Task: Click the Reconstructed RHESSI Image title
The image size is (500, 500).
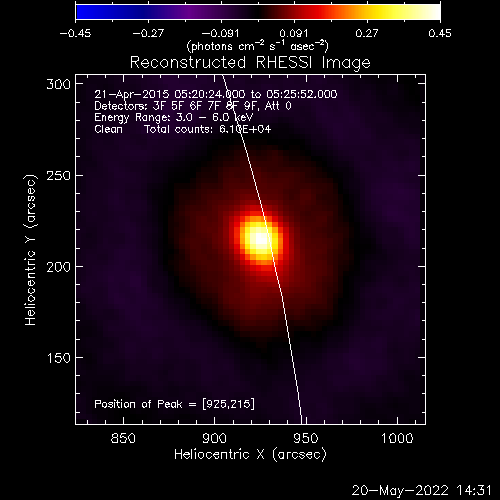Action: point(250,63)
